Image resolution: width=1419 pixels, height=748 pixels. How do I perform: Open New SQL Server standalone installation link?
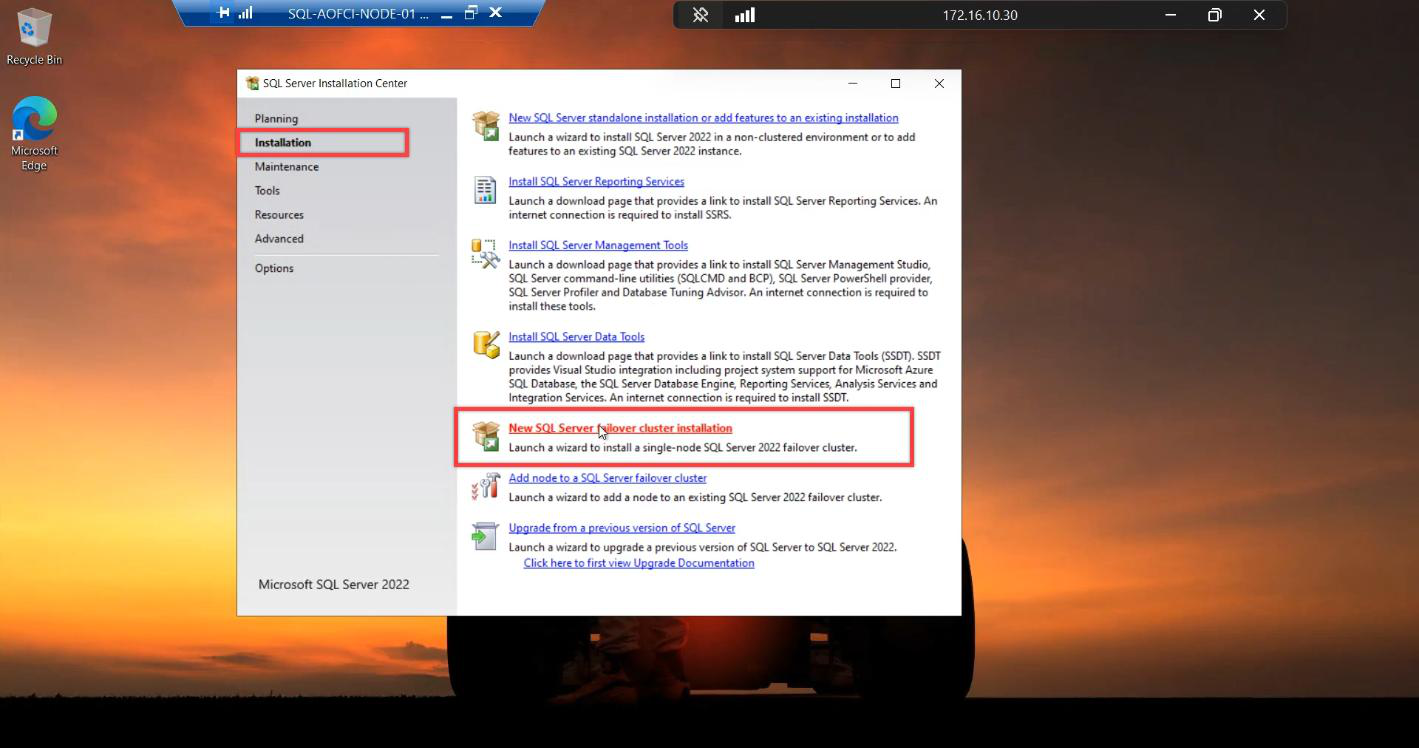[703, 118]
